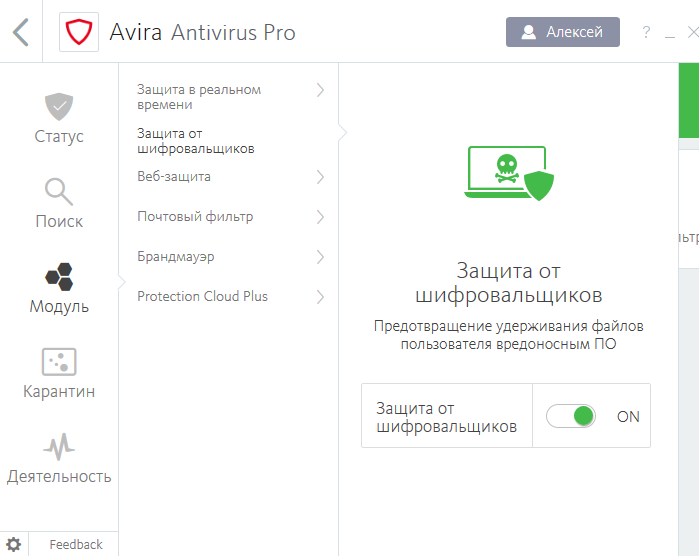Open the Поиск magnifier icon

click(x=59, y=192)
